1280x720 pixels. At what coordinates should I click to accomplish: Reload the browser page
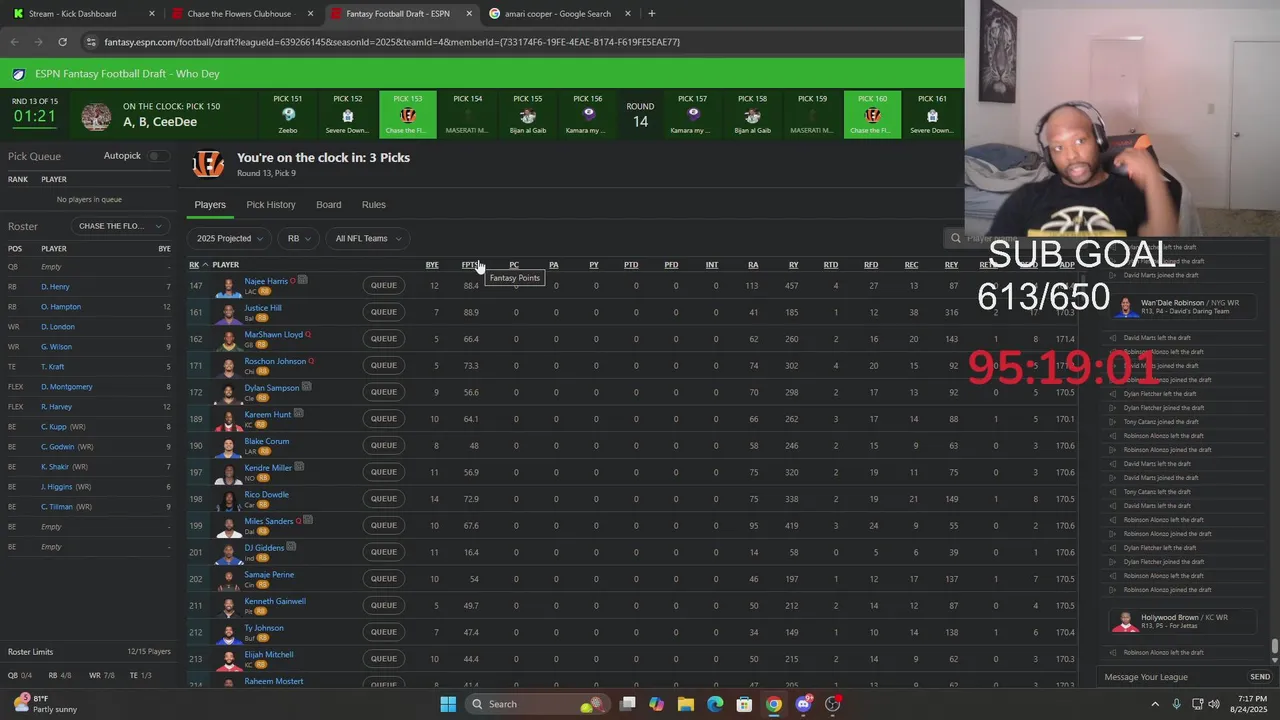[62, 42]
